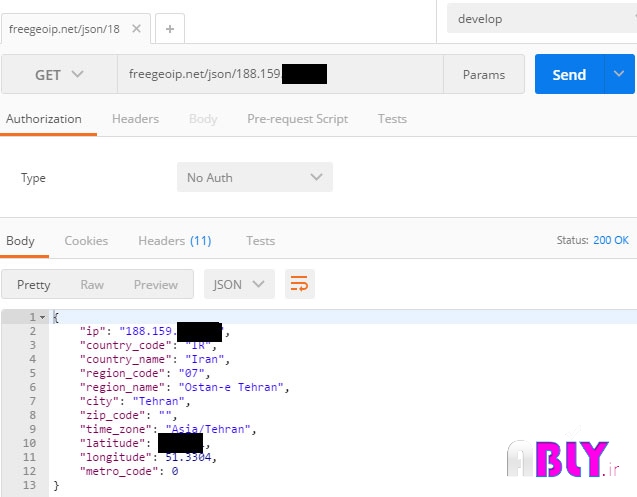
Task: Close the freegeoip.net/json/18 request tab
Action: 136,28
